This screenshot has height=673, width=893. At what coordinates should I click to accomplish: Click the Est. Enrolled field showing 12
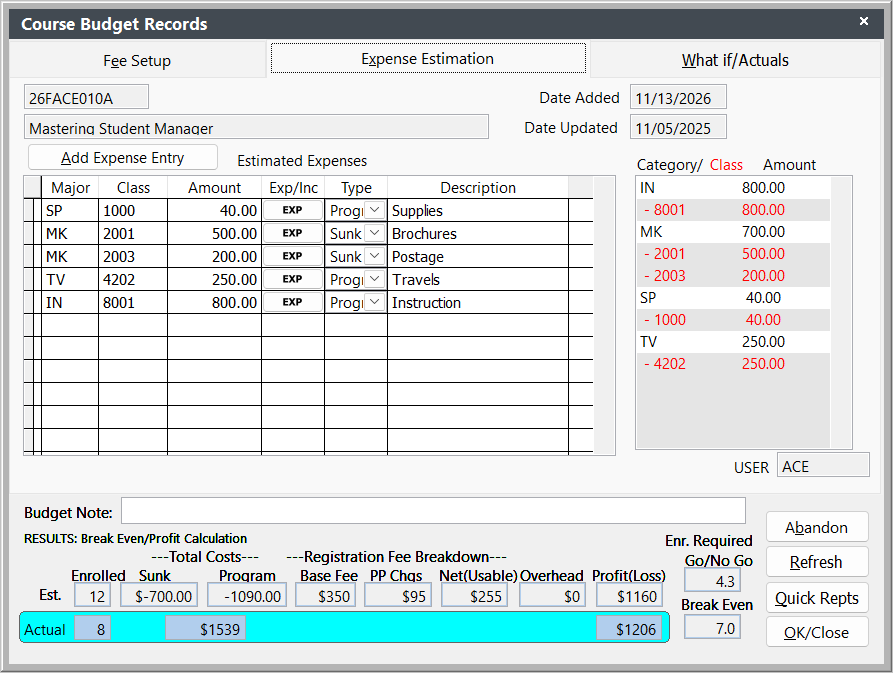tap(92, 596)
